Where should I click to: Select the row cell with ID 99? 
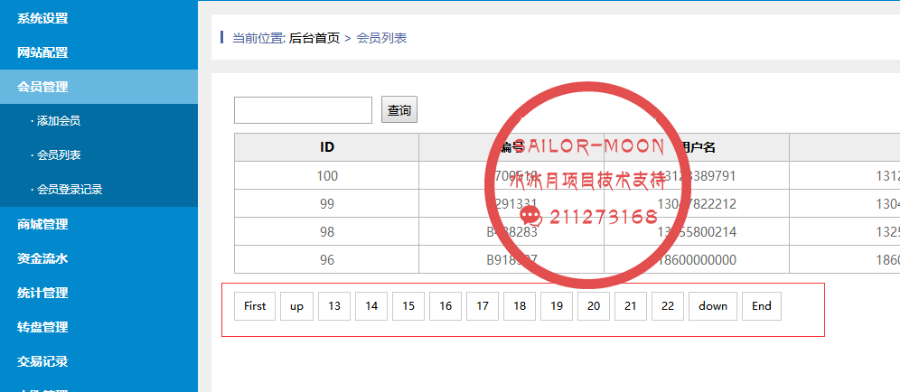coord(327,204)
